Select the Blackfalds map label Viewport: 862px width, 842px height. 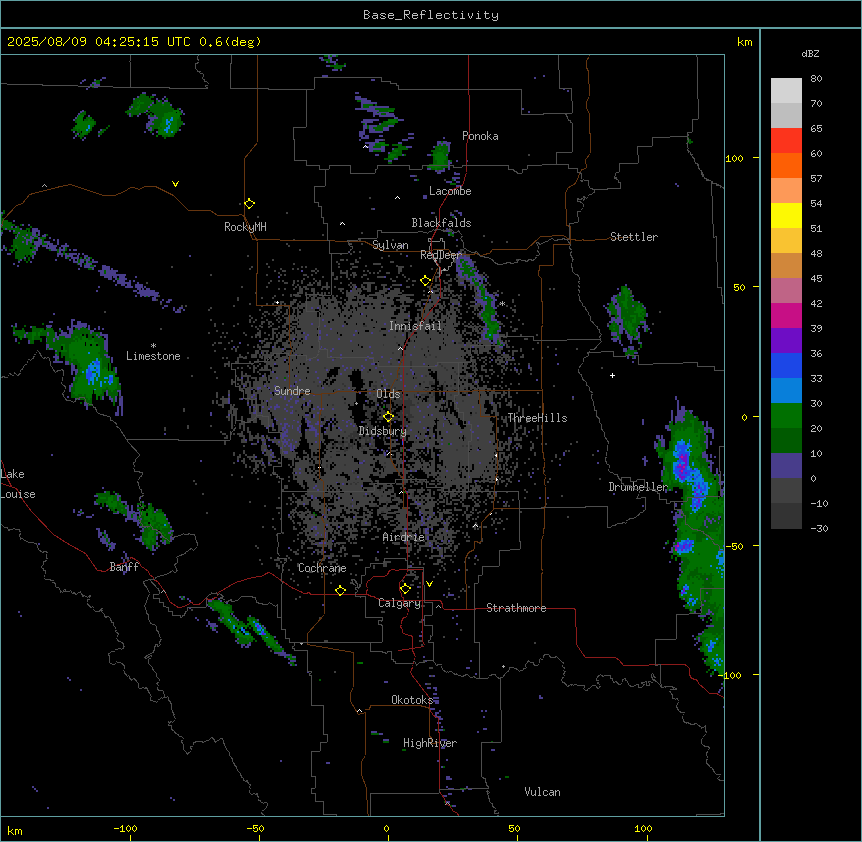coord(441,223)
